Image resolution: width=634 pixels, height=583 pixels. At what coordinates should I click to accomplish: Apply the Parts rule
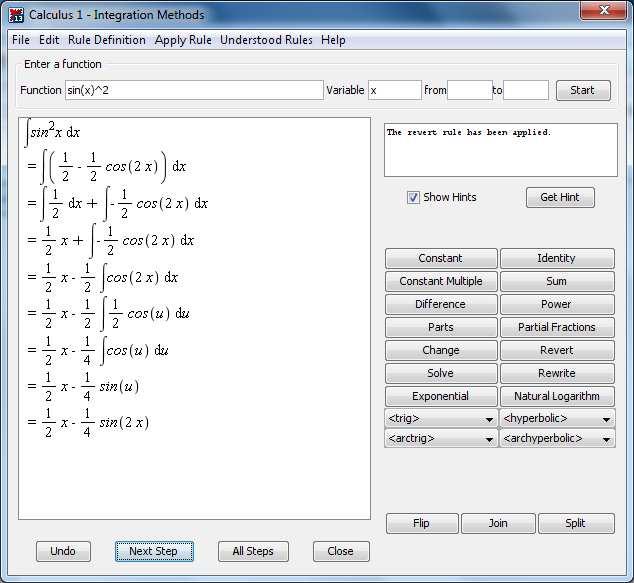pyautogui.click(x=441, y=327)
